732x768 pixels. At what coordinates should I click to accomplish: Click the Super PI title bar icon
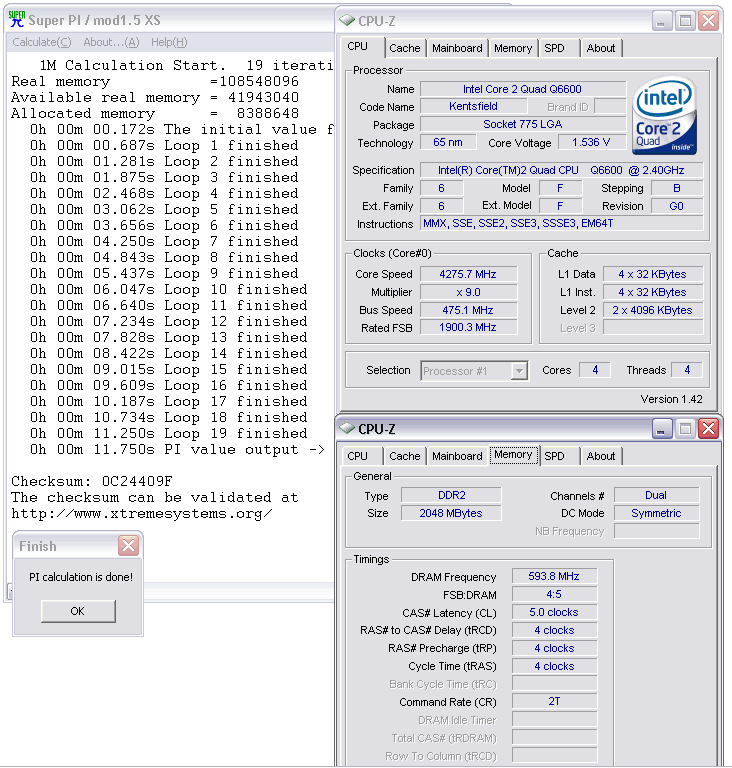(x=17, y=20)
